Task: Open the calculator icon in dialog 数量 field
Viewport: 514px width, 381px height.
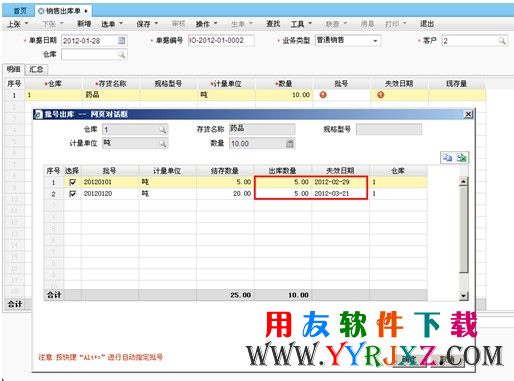Action: [x=290, y=144]
